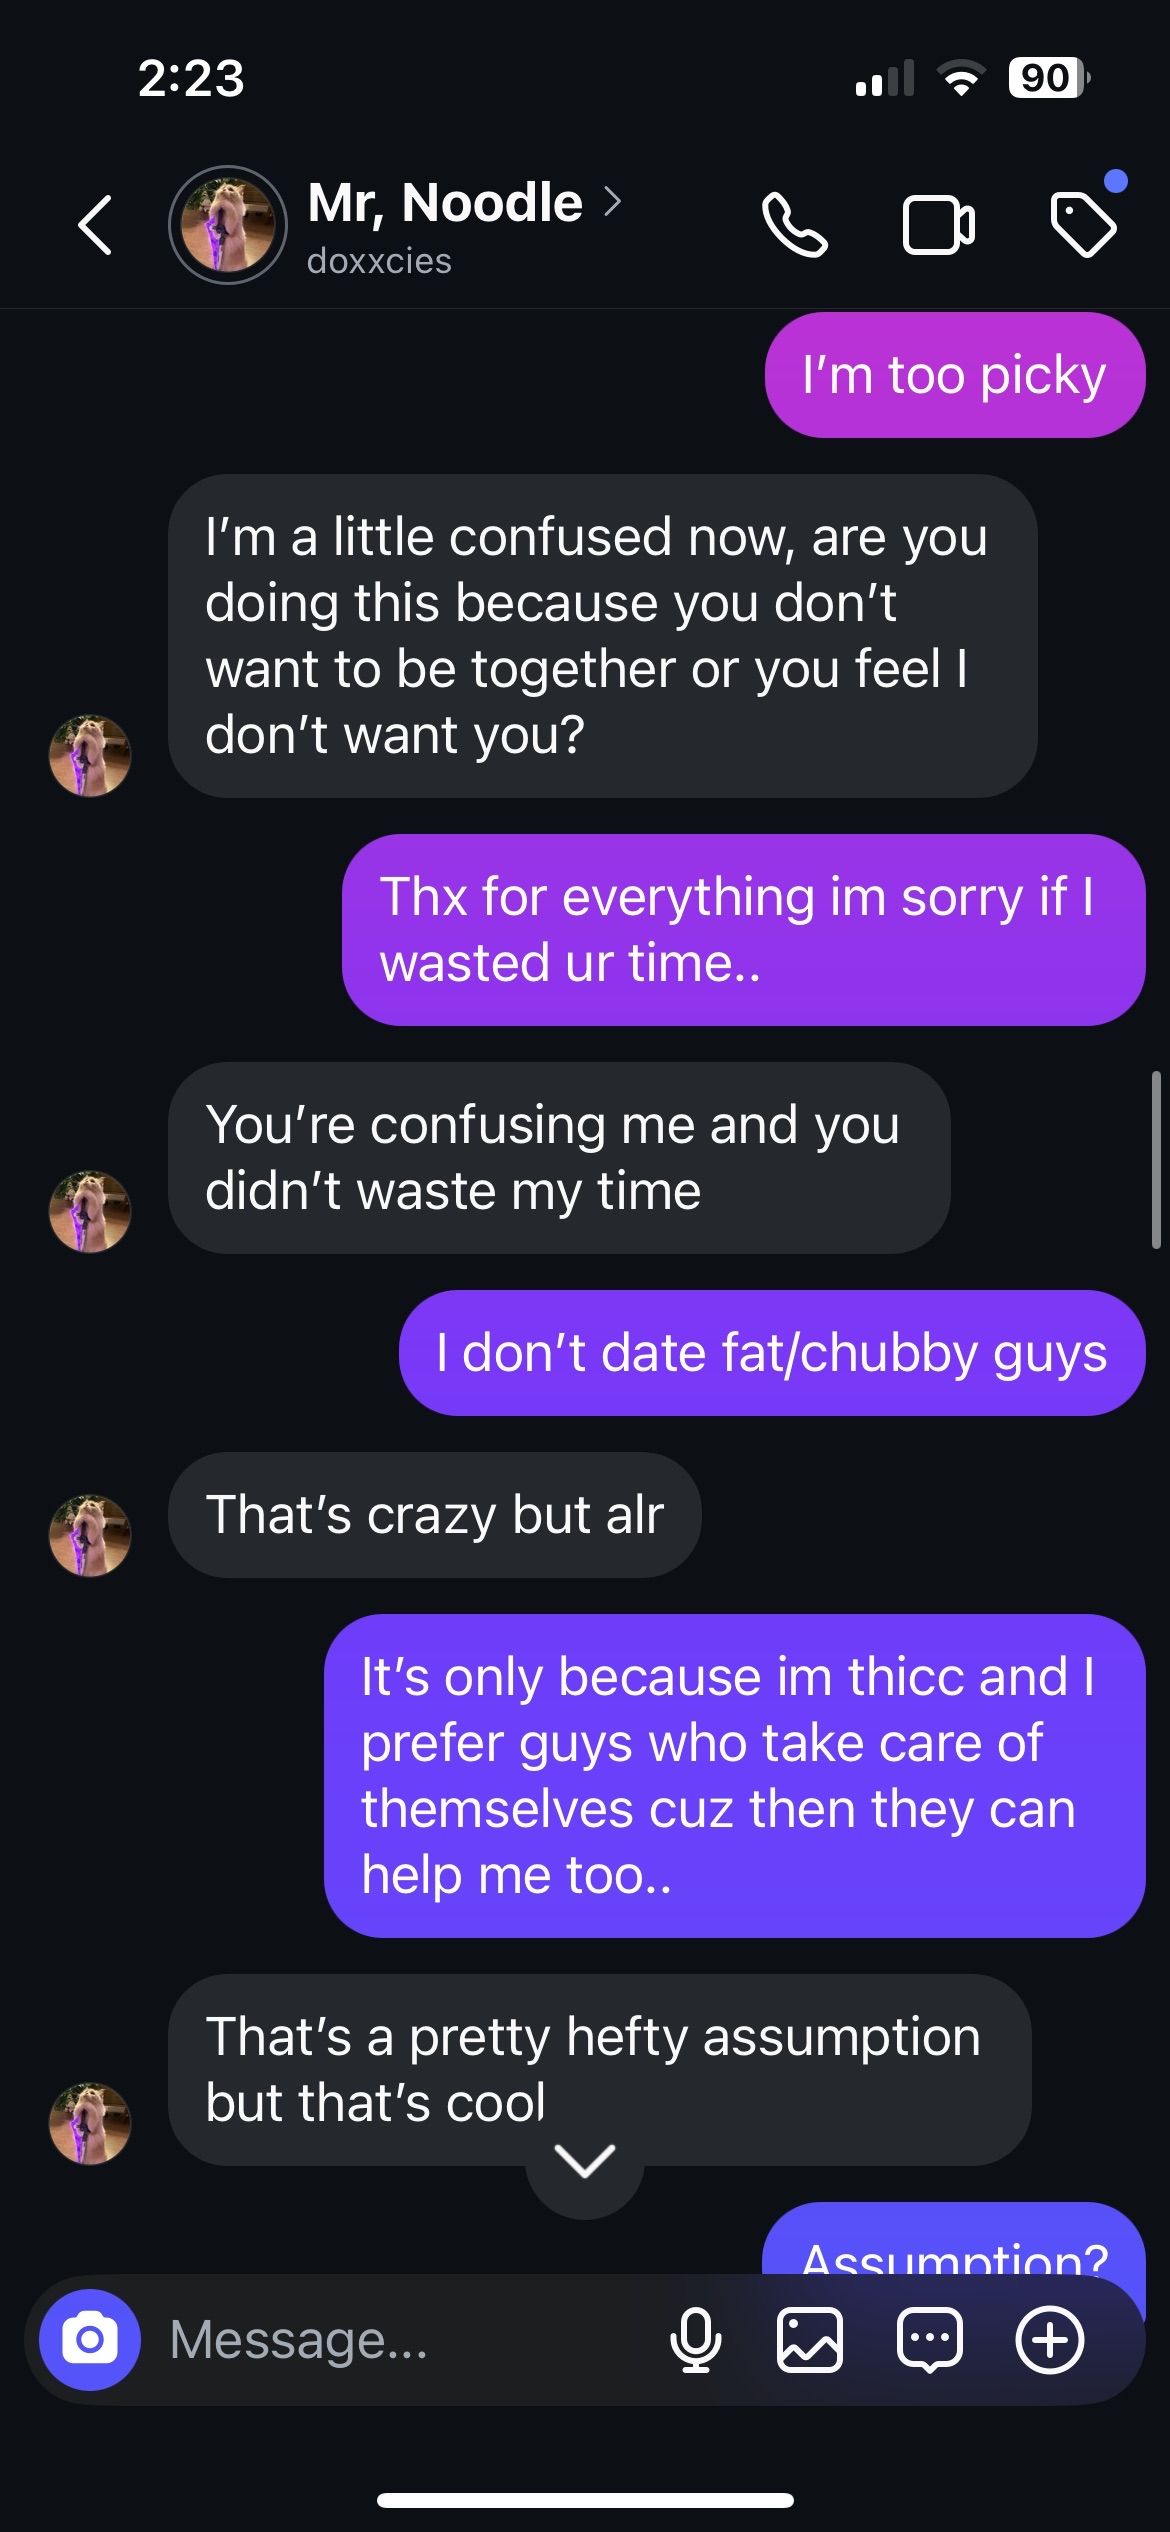Tap the Message... text field
Screen dimensions: 1170x2532
400,2340
